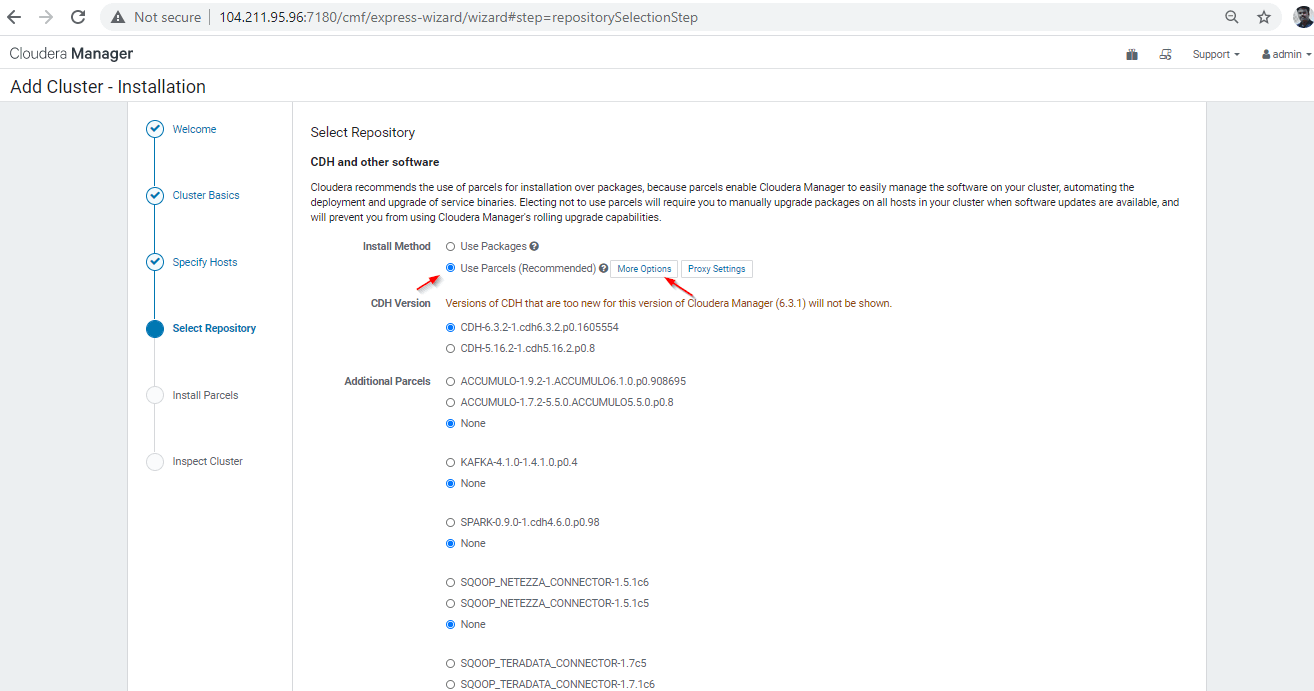
Task: Click the help icon beside Use Packages
Action: (x=534, y=246)
